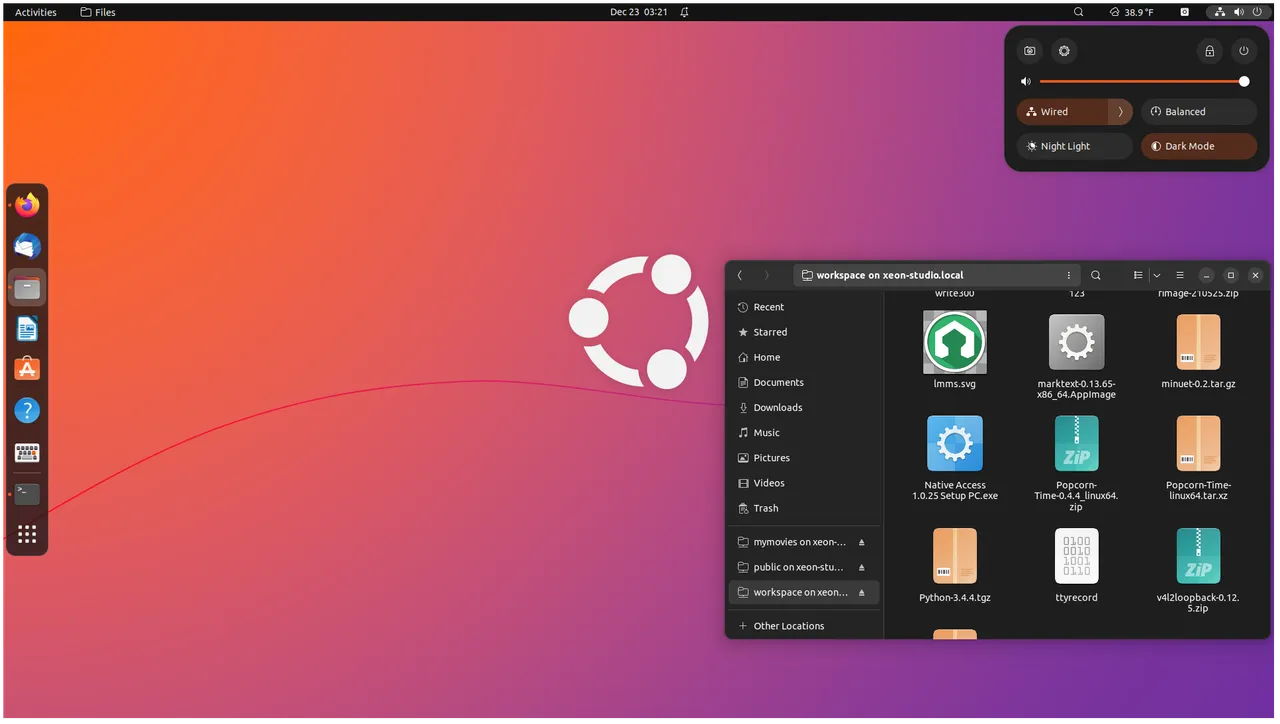Viewport: 1280px width, 724px height.
Task: Toggle Balanced power mode
Action: coord(1199,112)
